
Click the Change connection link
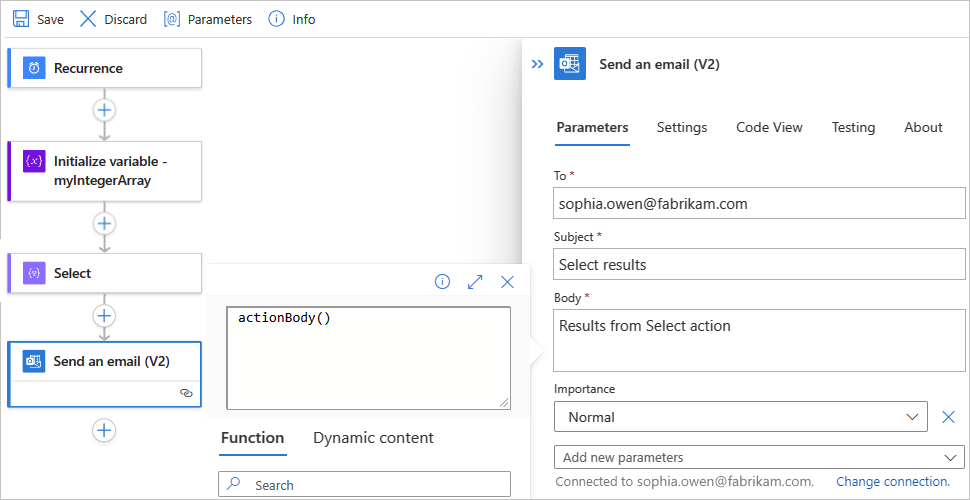point(892,482)
